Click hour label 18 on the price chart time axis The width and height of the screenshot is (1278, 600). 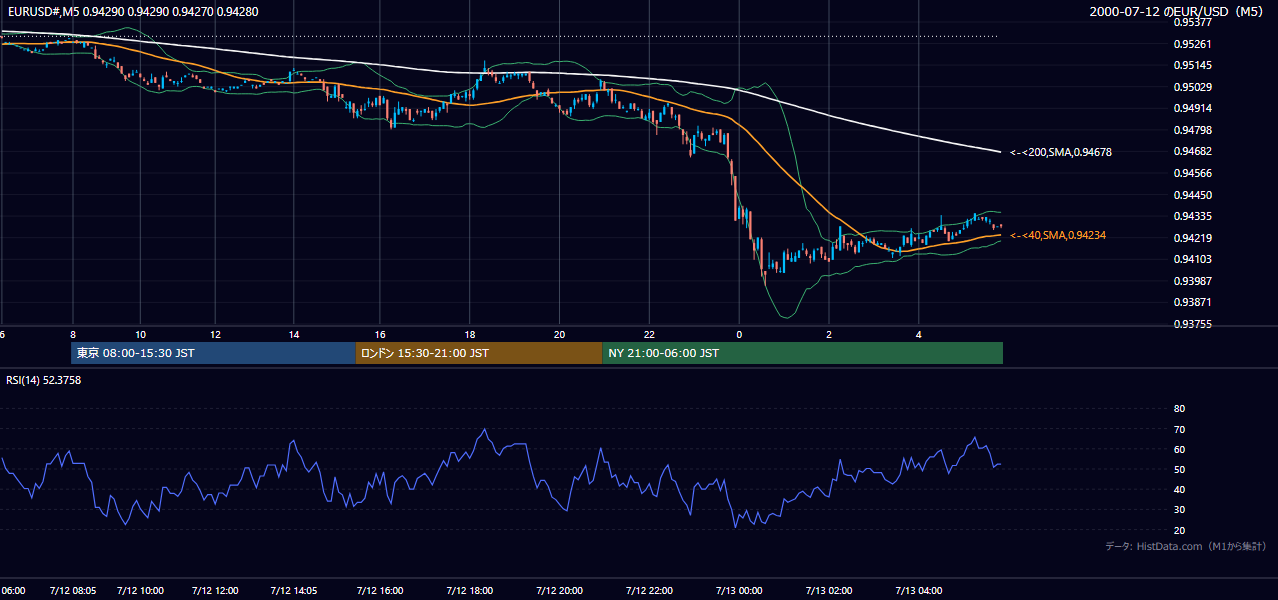[470, 334]
